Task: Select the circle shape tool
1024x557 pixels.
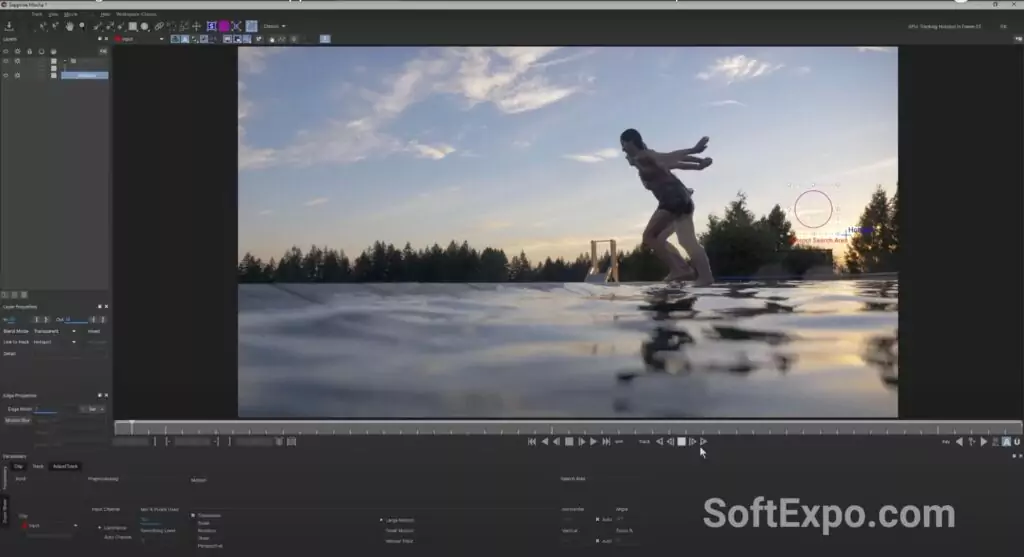Action: [145, 26]
